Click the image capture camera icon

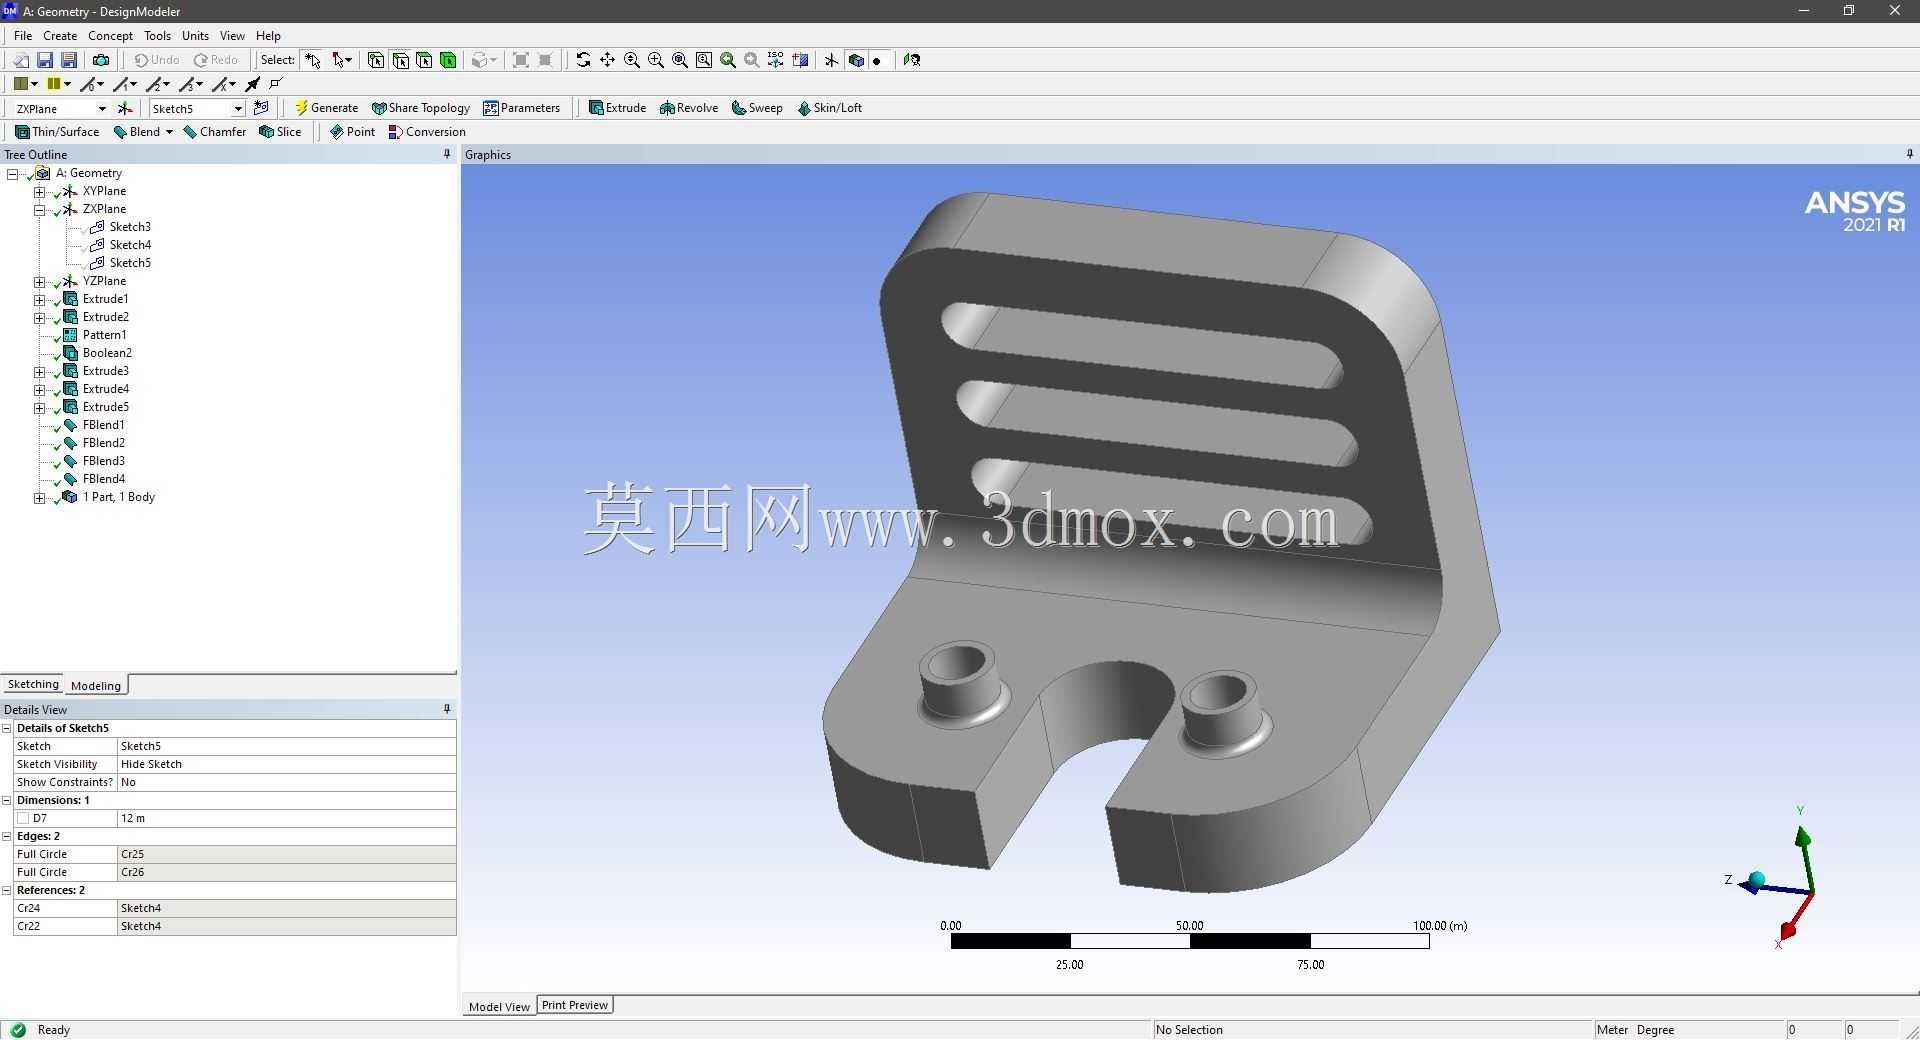tap(101, 60)
